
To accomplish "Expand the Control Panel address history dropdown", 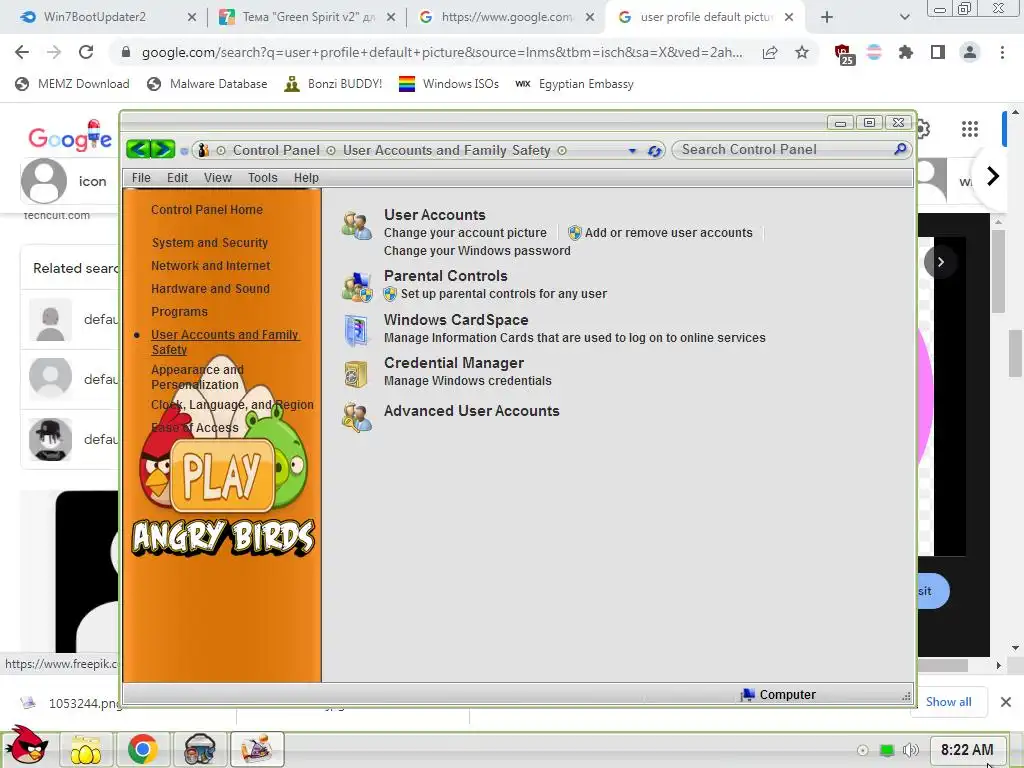I will coord(632,151).
